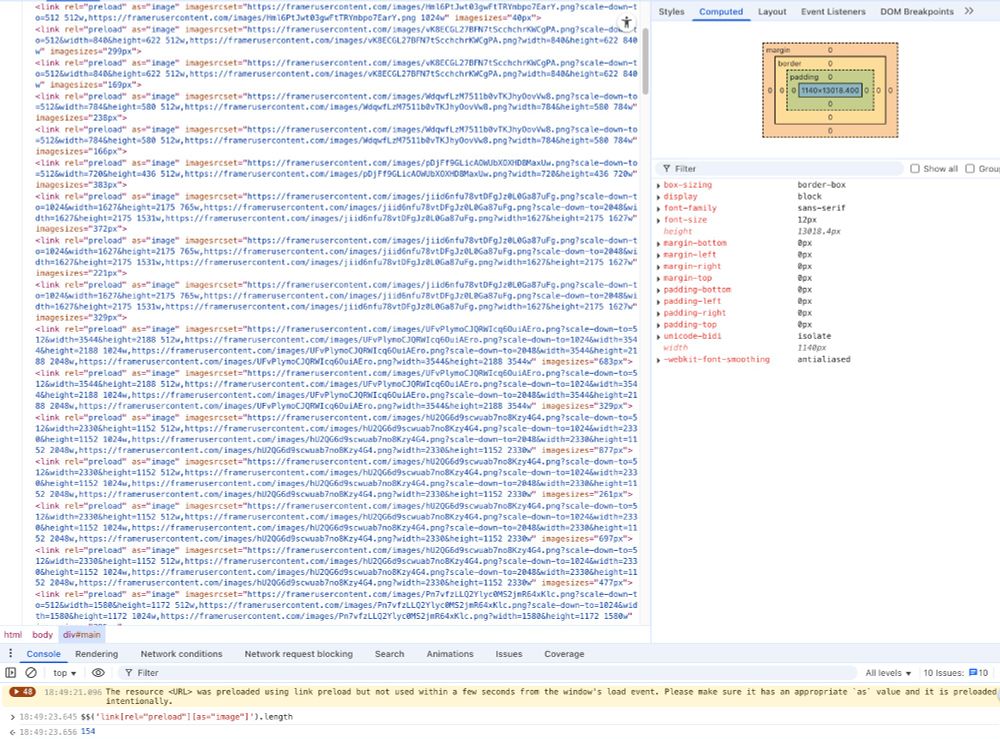The width and height of the screenshot is (1000, 739).
Task: Create a live expression with the eye icon
Action: tap(98, 673)
